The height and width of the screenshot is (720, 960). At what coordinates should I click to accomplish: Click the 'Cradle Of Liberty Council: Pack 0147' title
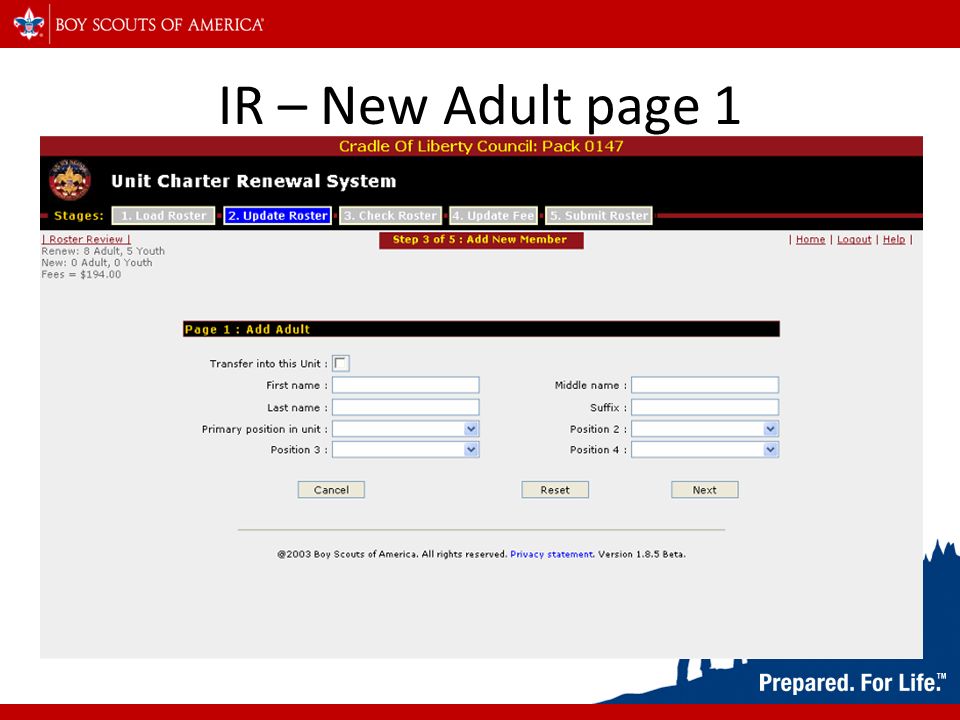point(481,146)
